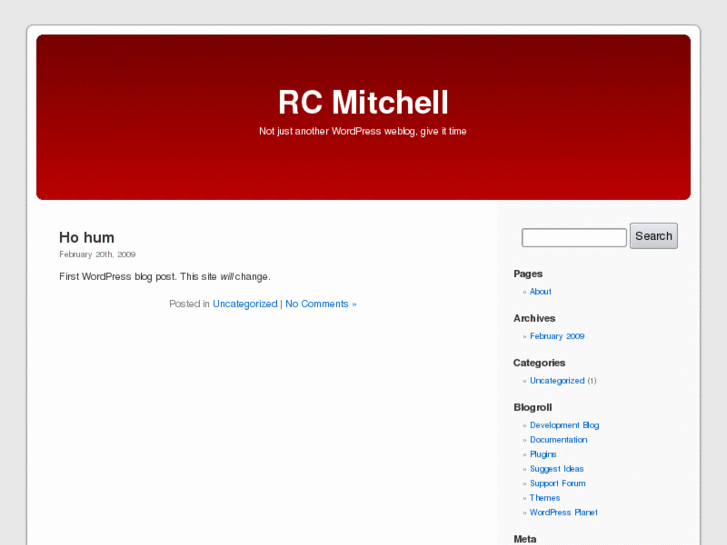
Task: Open the Themes blogroll link
Action: tap(545, 498)
